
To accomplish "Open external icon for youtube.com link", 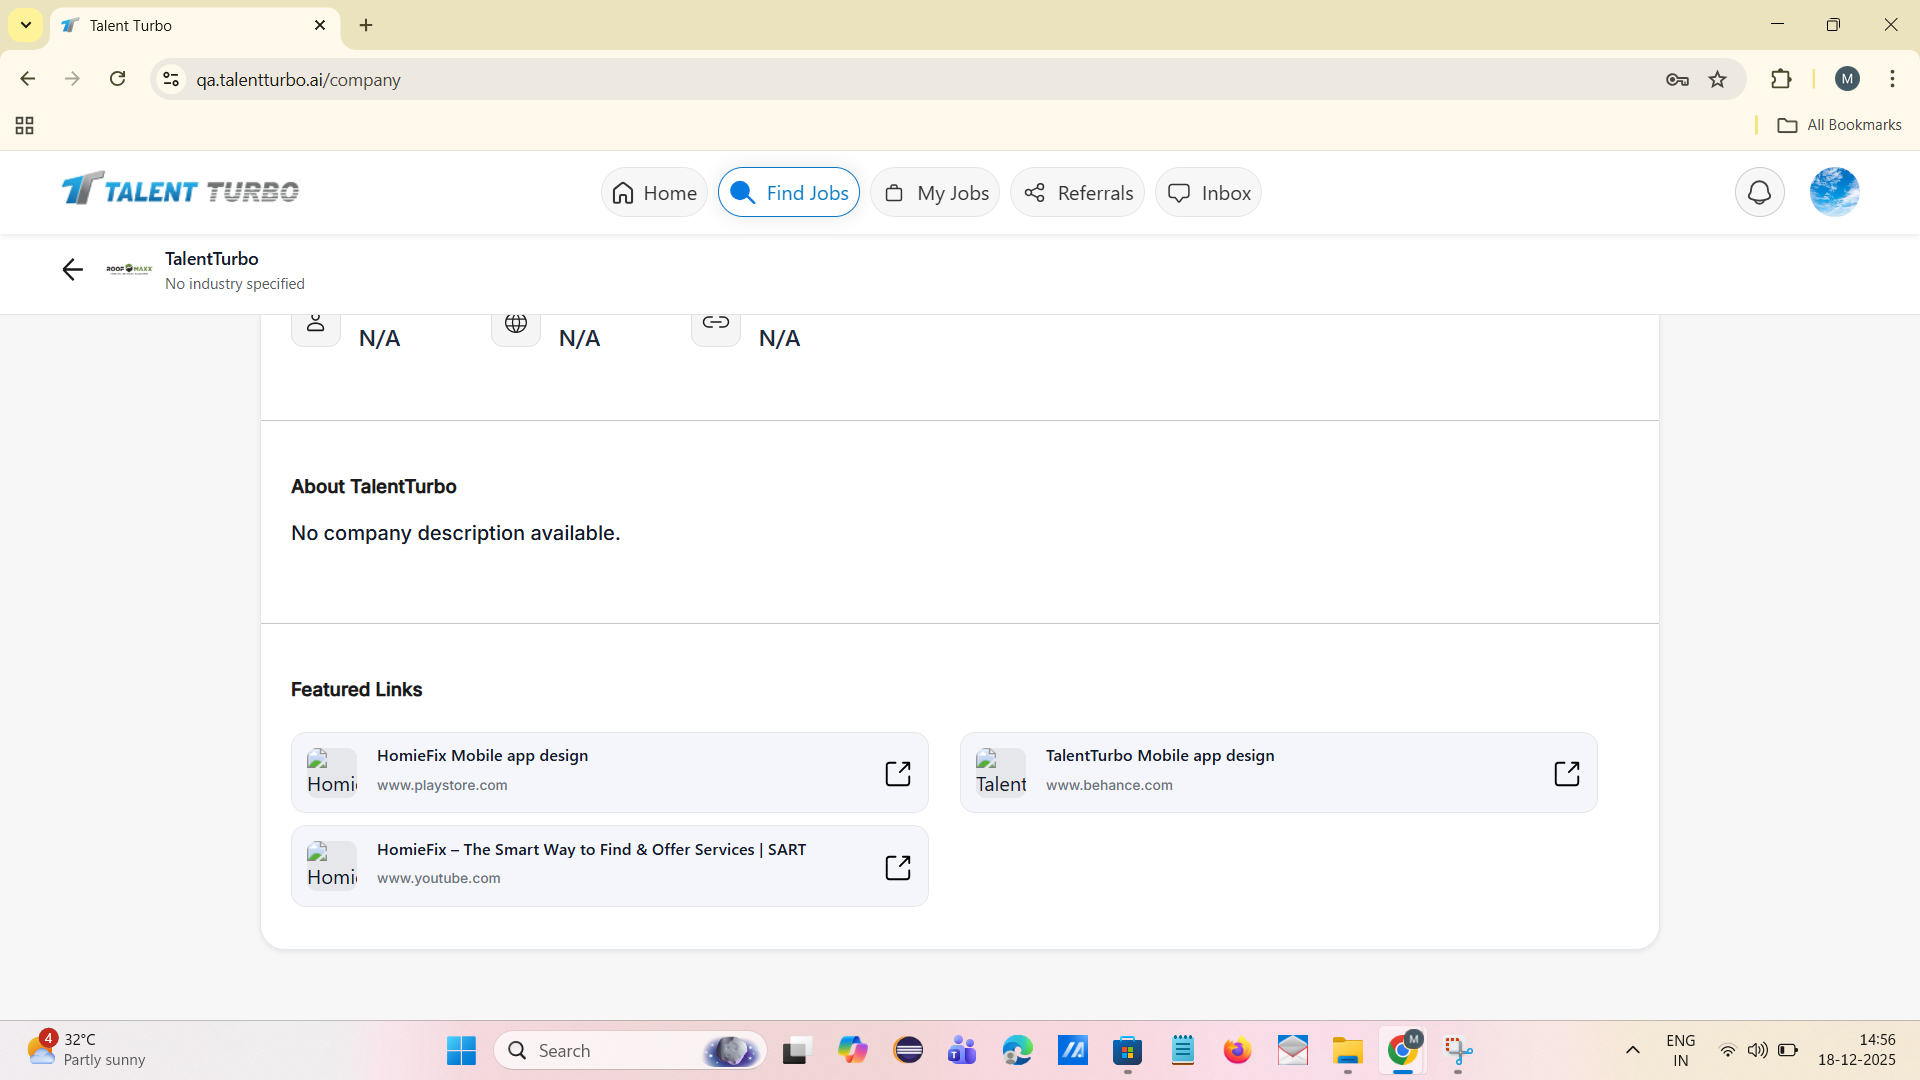I will click(x=898, y=867).
